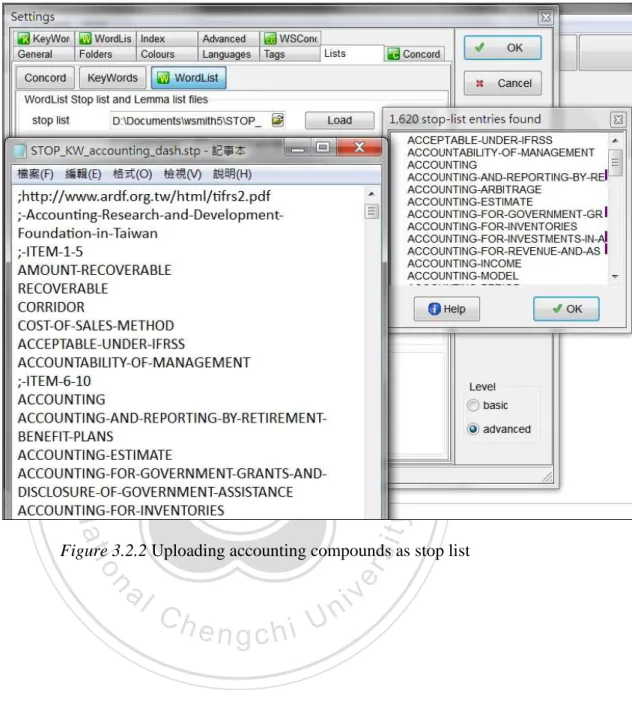This screenshot has height=708, width=632.
Task: Click OK in stop-list entries dialog
Action: pyautogui.click(x=567, y=309)
